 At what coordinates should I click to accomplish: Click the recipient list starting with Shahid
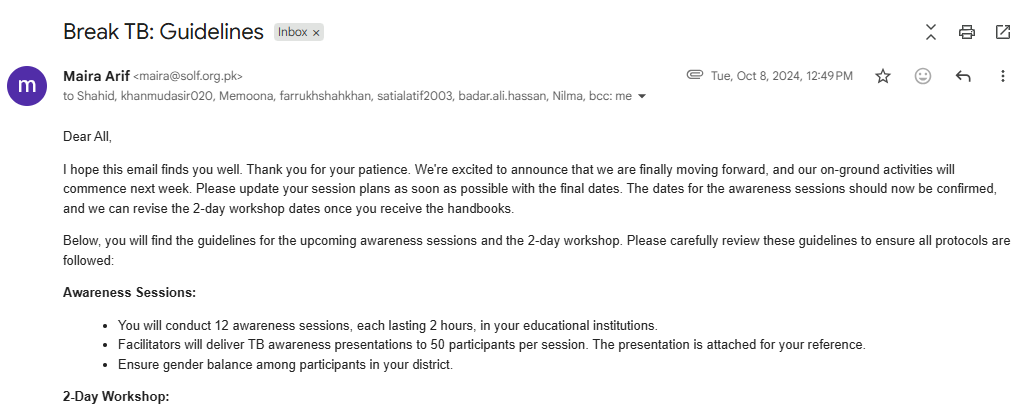point(347,96)
